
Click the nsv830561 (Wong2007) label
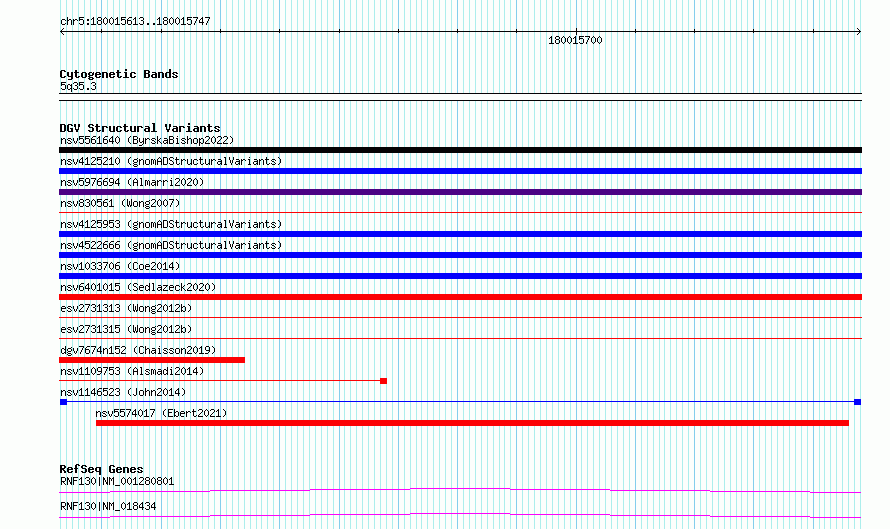tap(120, 203)
